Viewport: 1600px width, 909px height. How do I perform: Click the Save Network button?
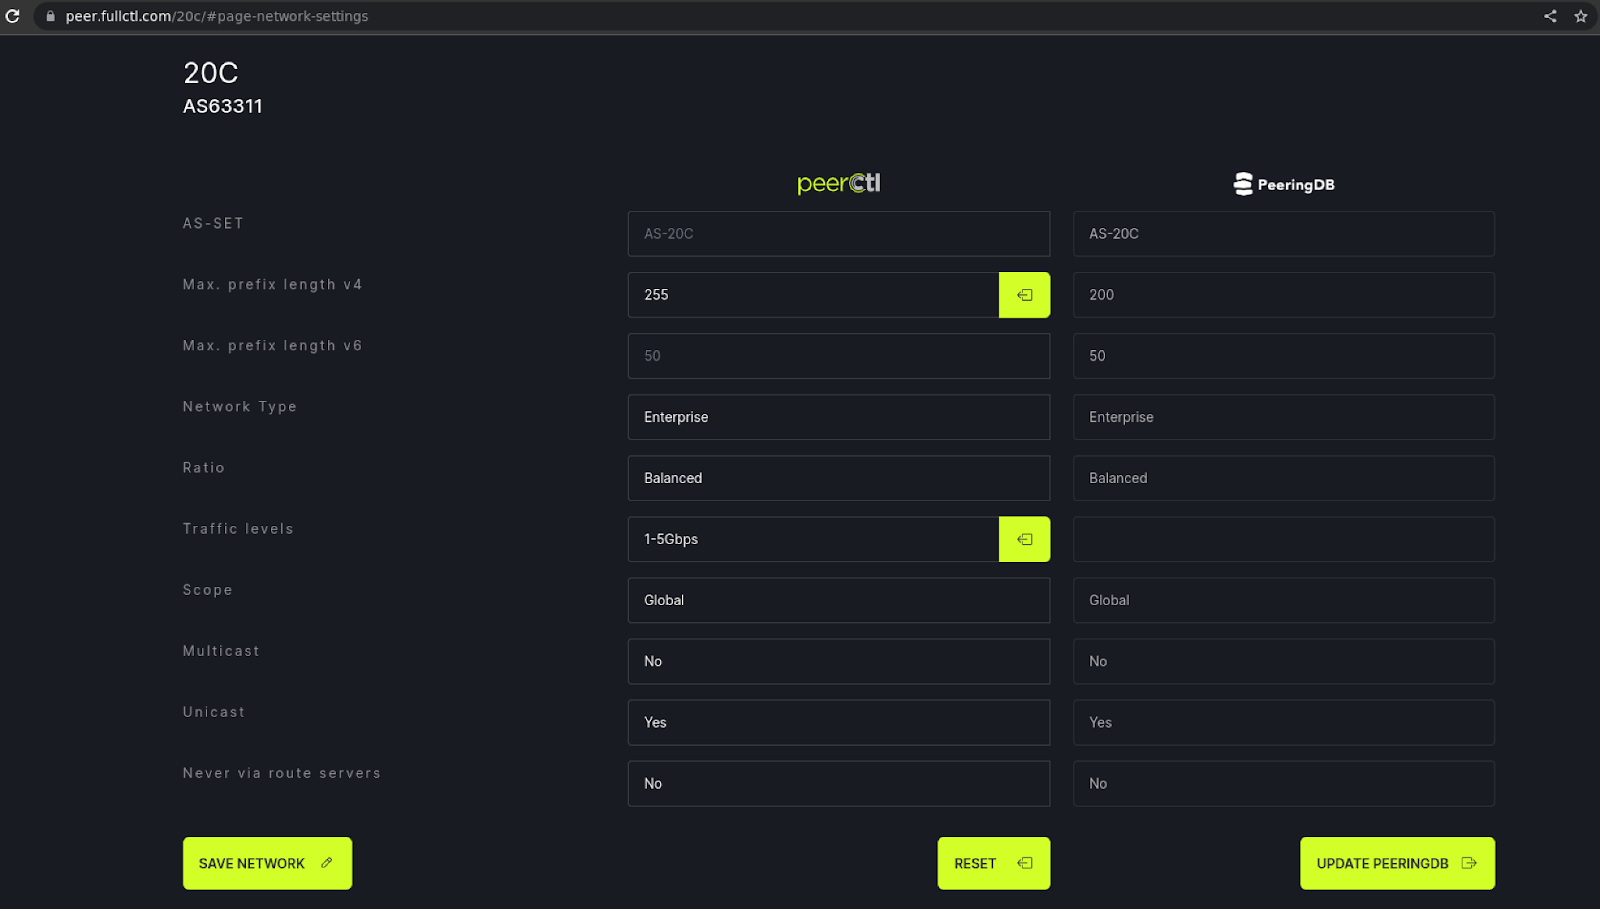point(267,862)
